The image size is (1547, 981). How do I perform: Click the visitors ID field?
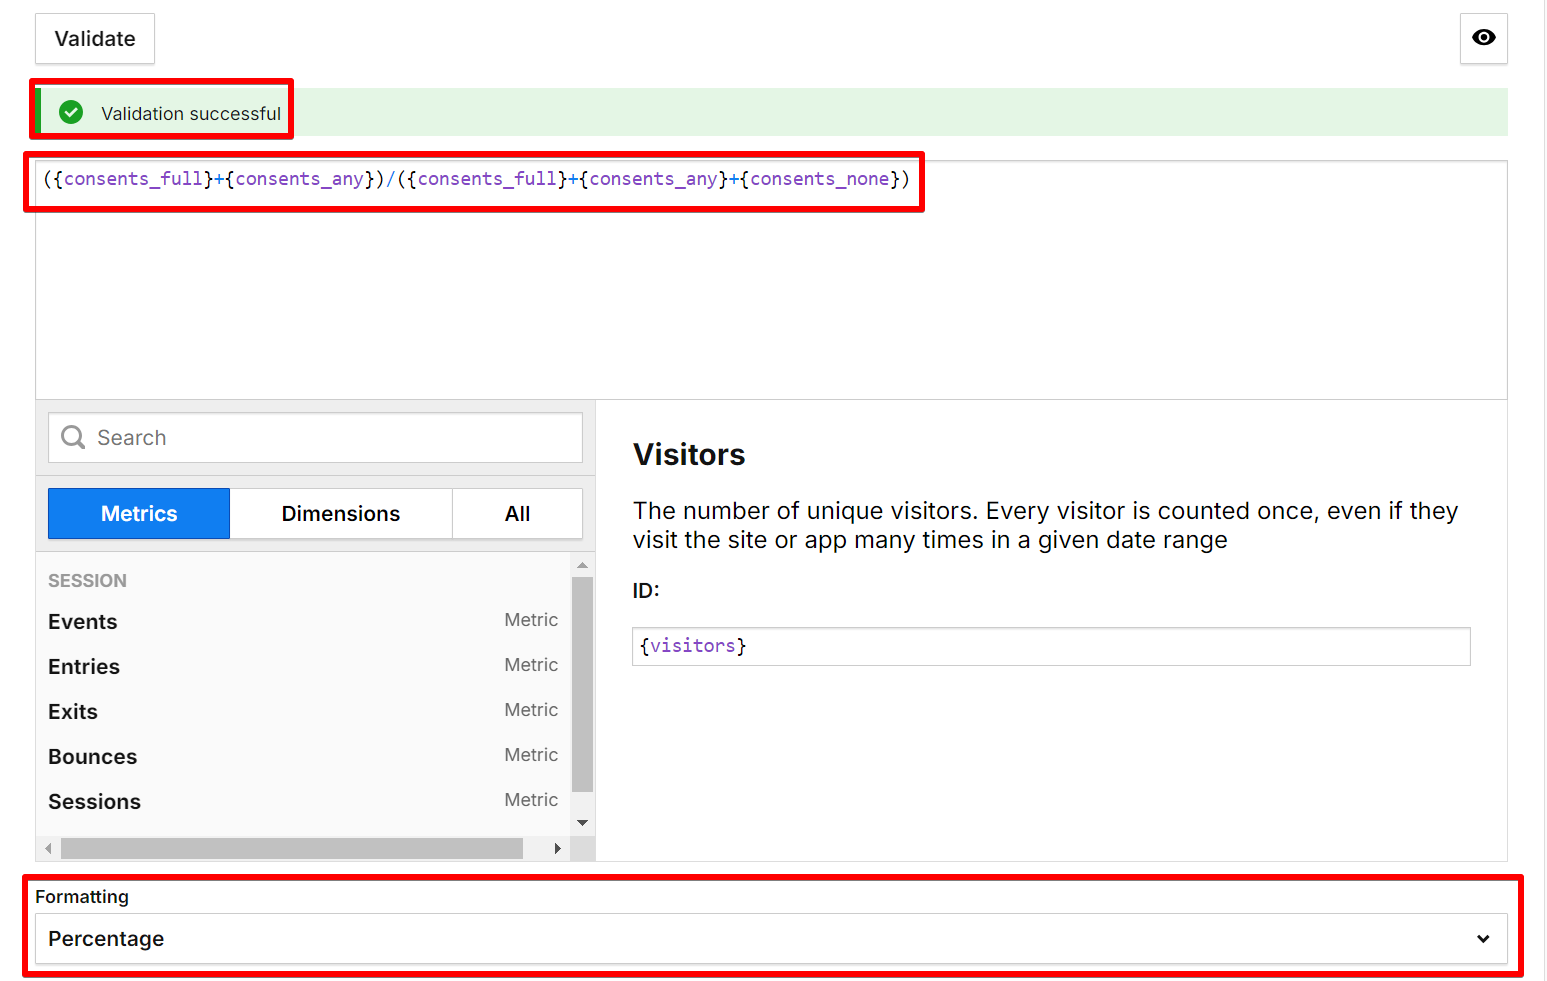[x=1050, y=646]
